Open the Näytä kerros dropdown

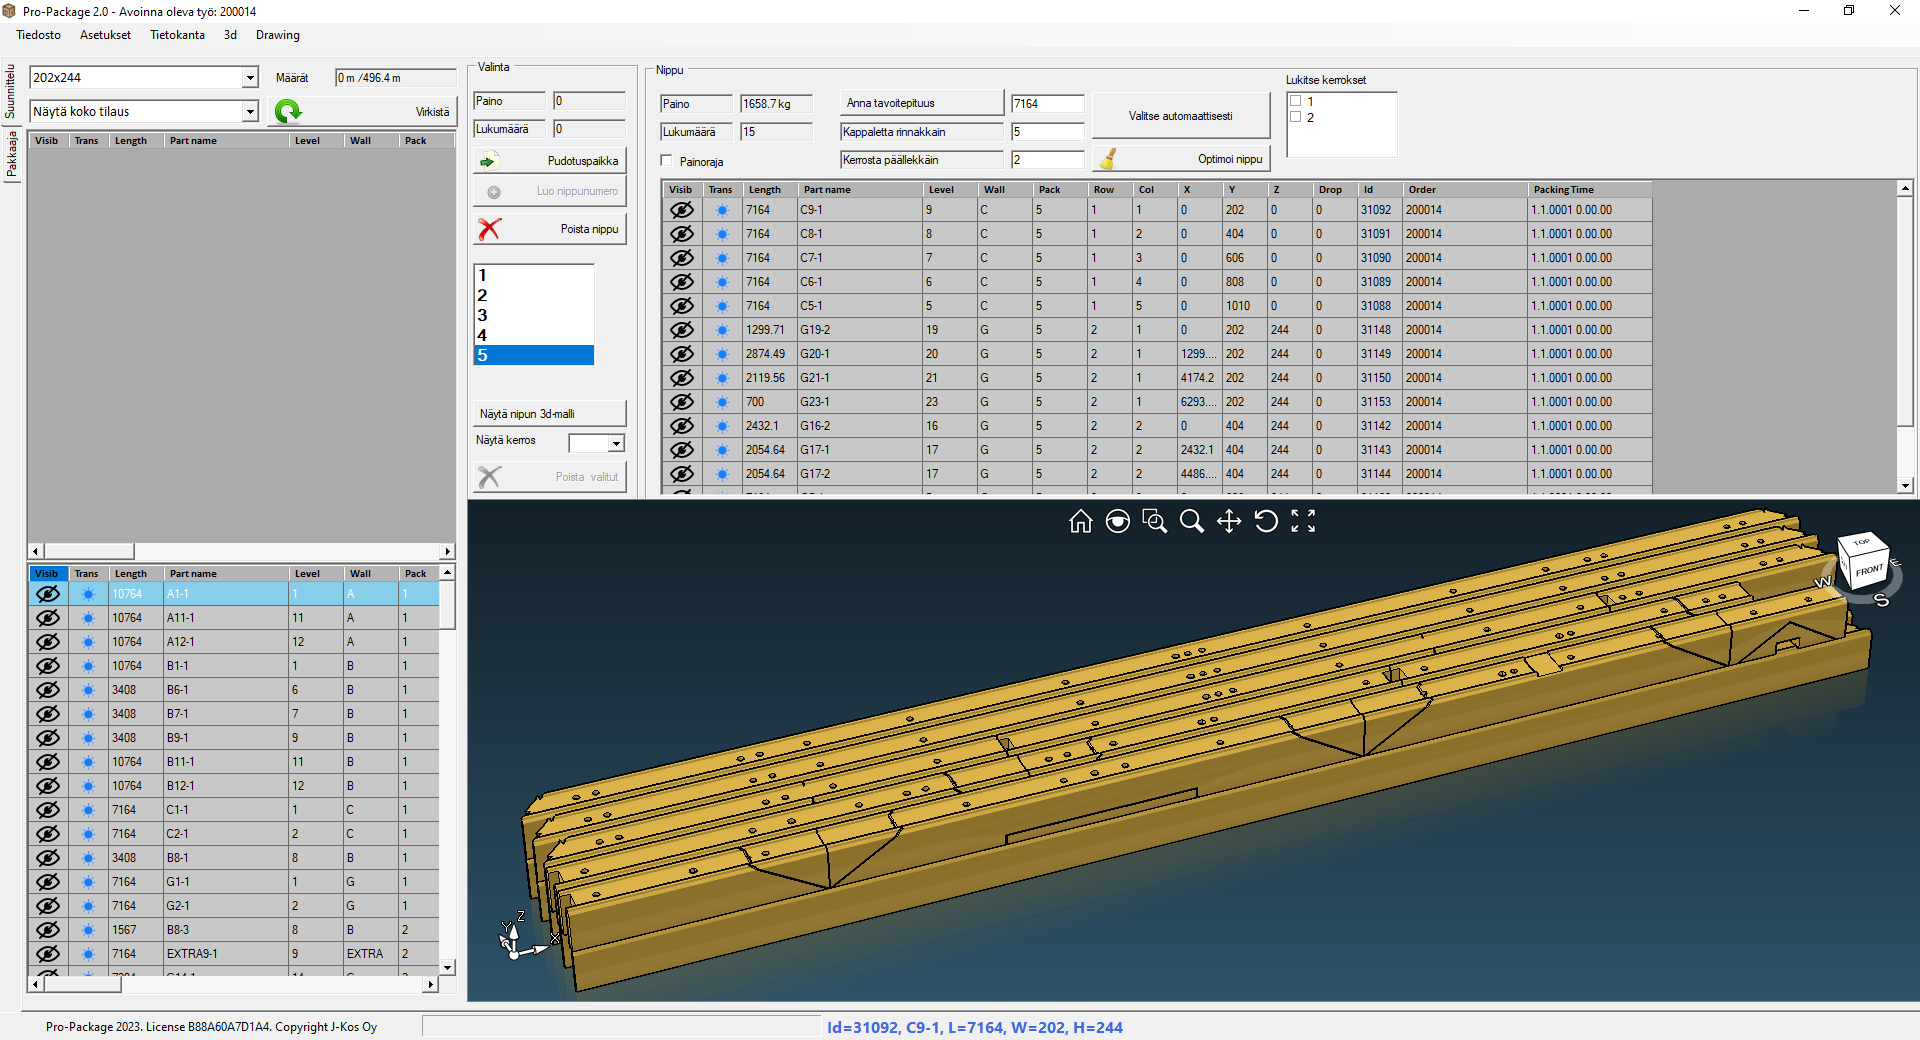(615, 443)
